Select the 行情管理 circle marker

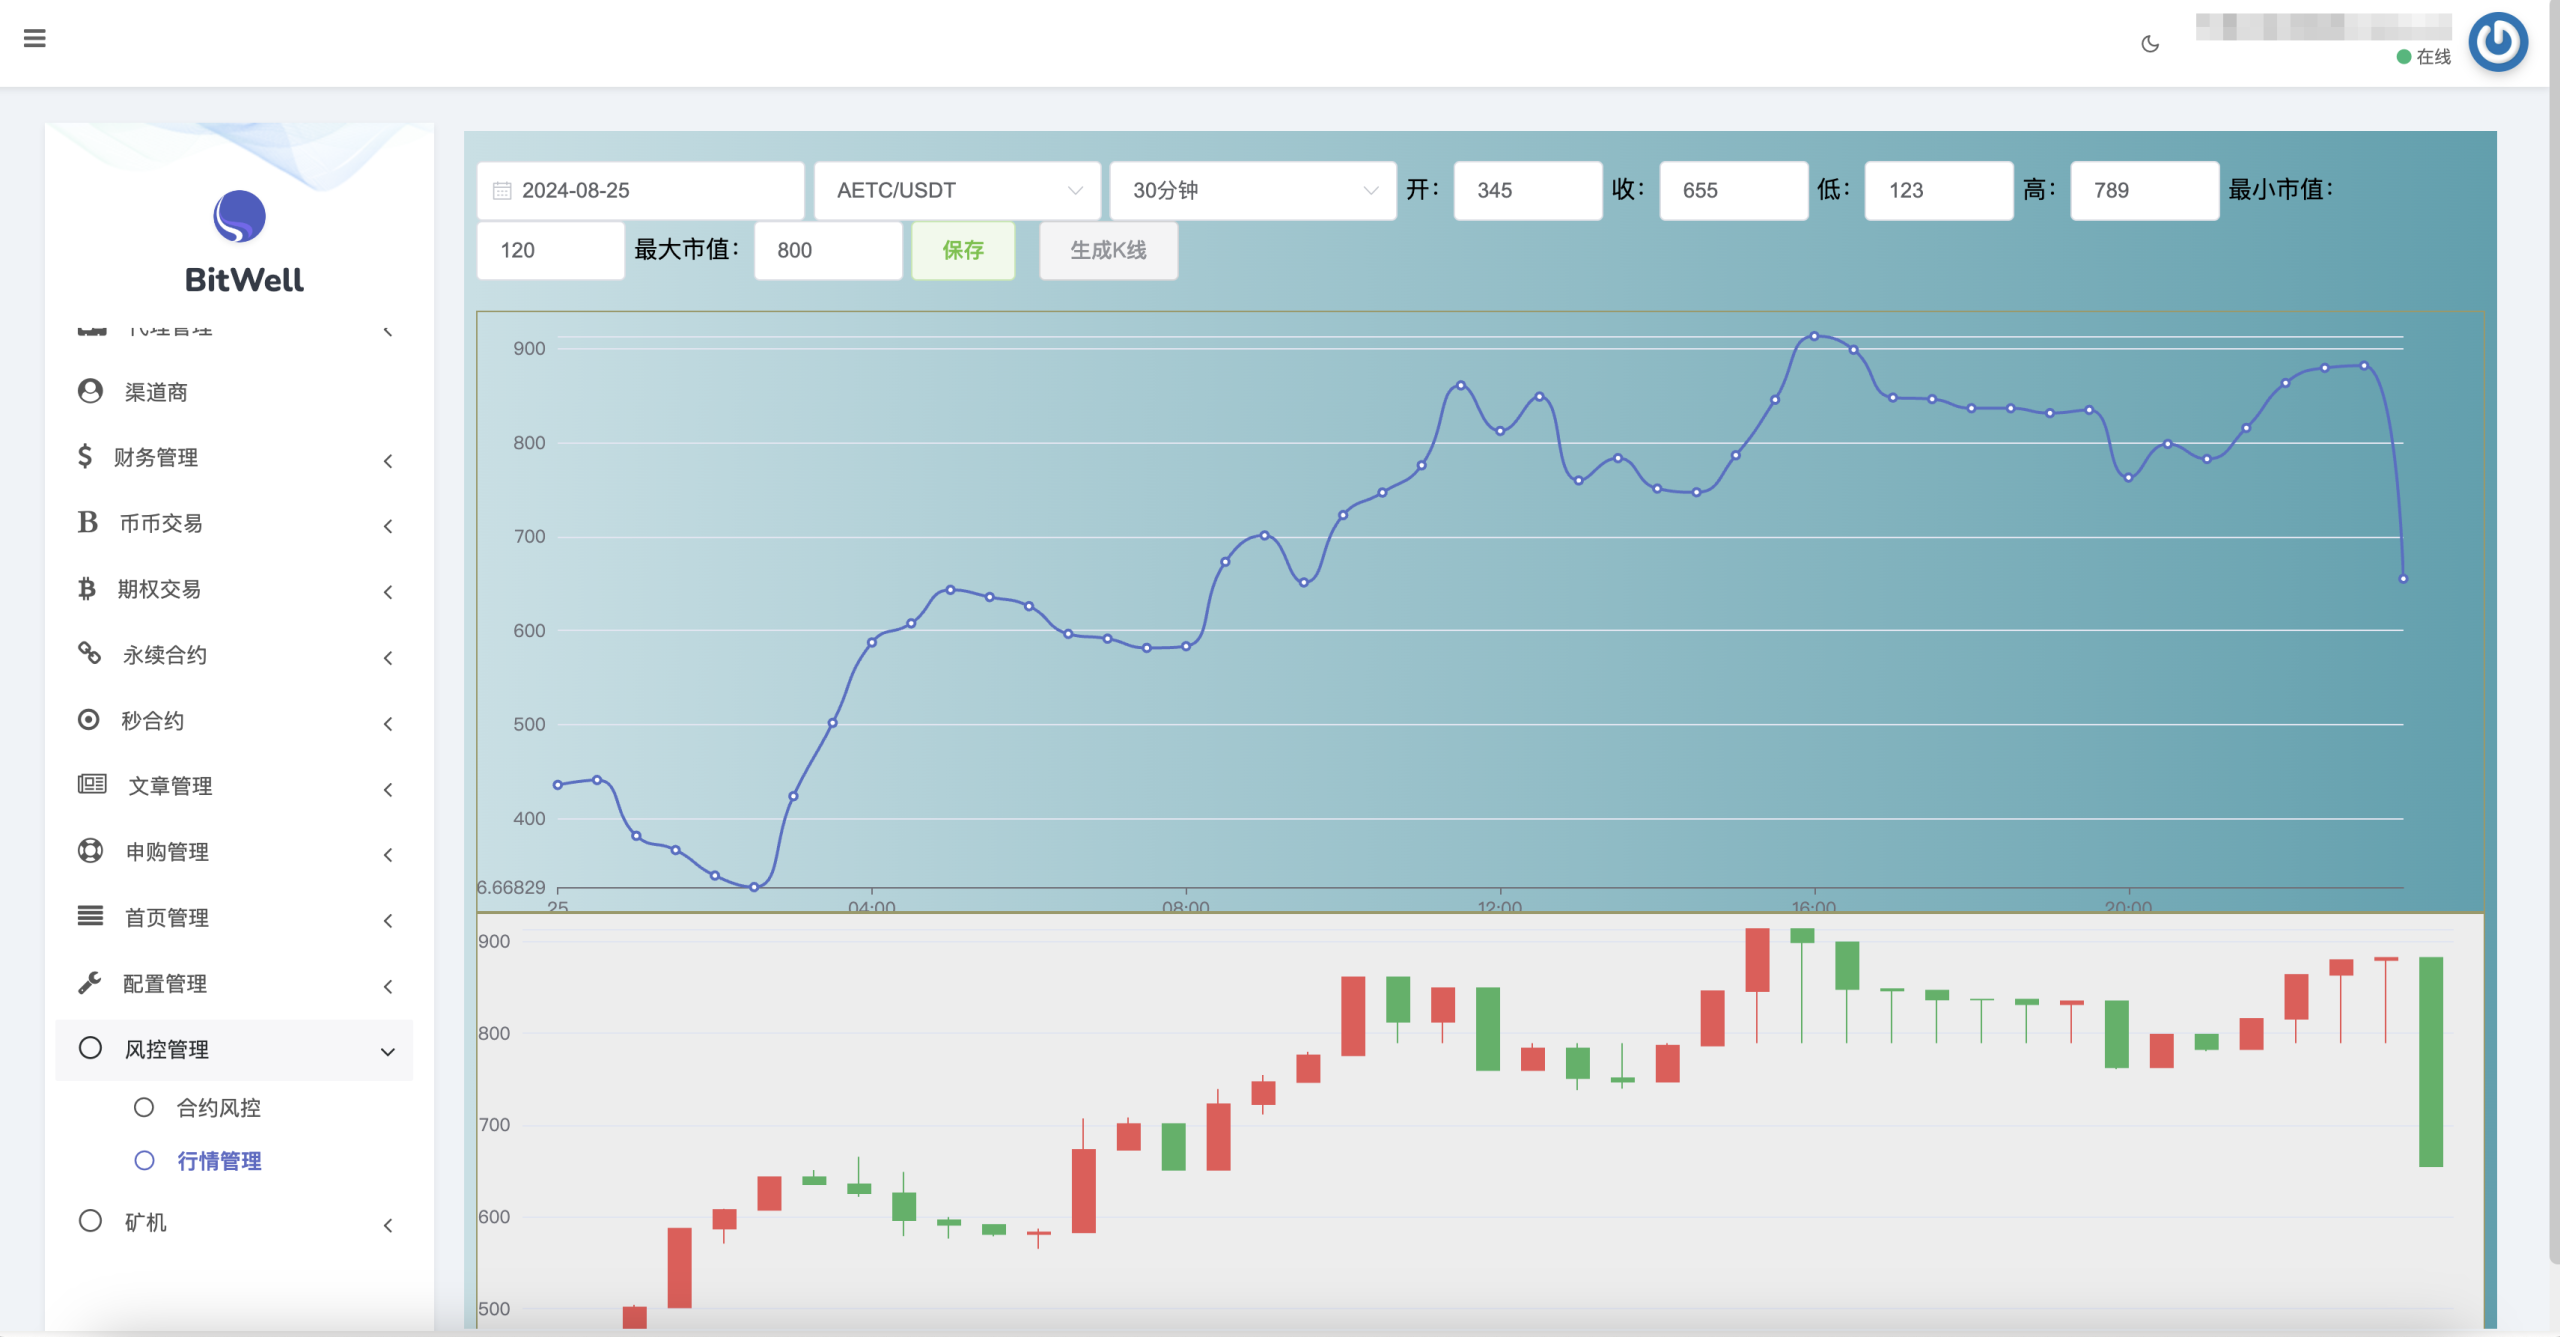[x=144, y=1160]
